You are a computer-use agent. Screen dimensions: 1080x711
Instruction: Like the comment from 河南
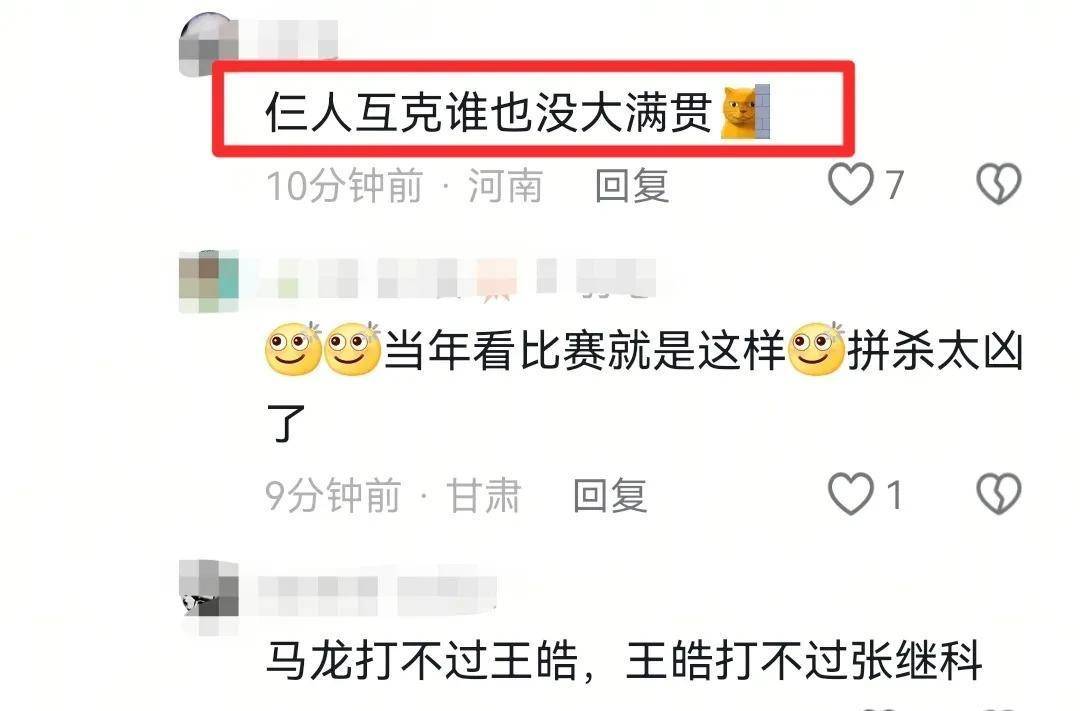coord(850,184)
